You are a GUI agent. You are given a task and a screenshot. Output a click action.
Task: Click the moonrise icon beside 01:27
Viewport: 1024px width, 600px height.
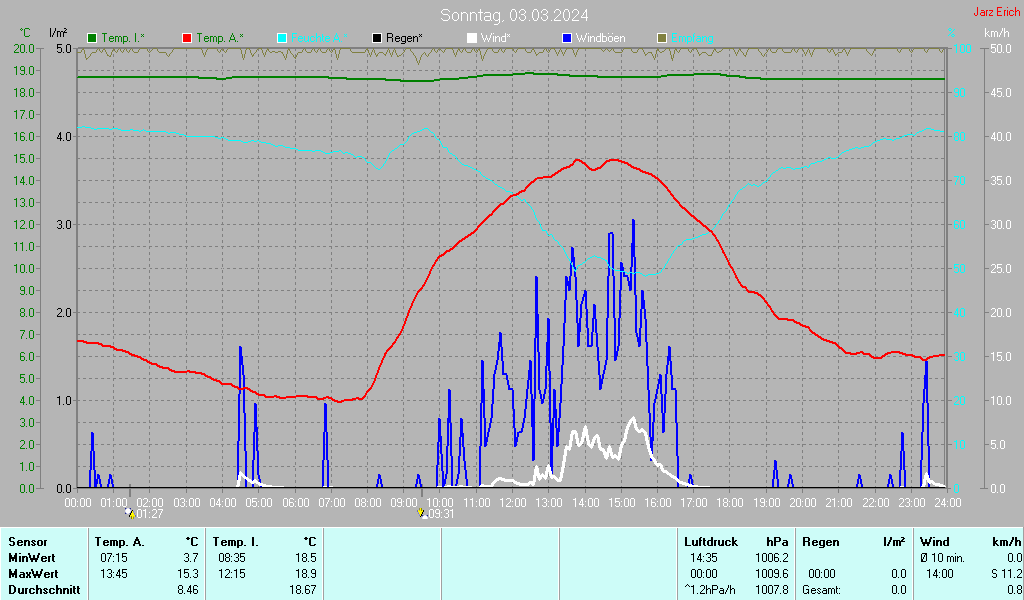(131, 514)
